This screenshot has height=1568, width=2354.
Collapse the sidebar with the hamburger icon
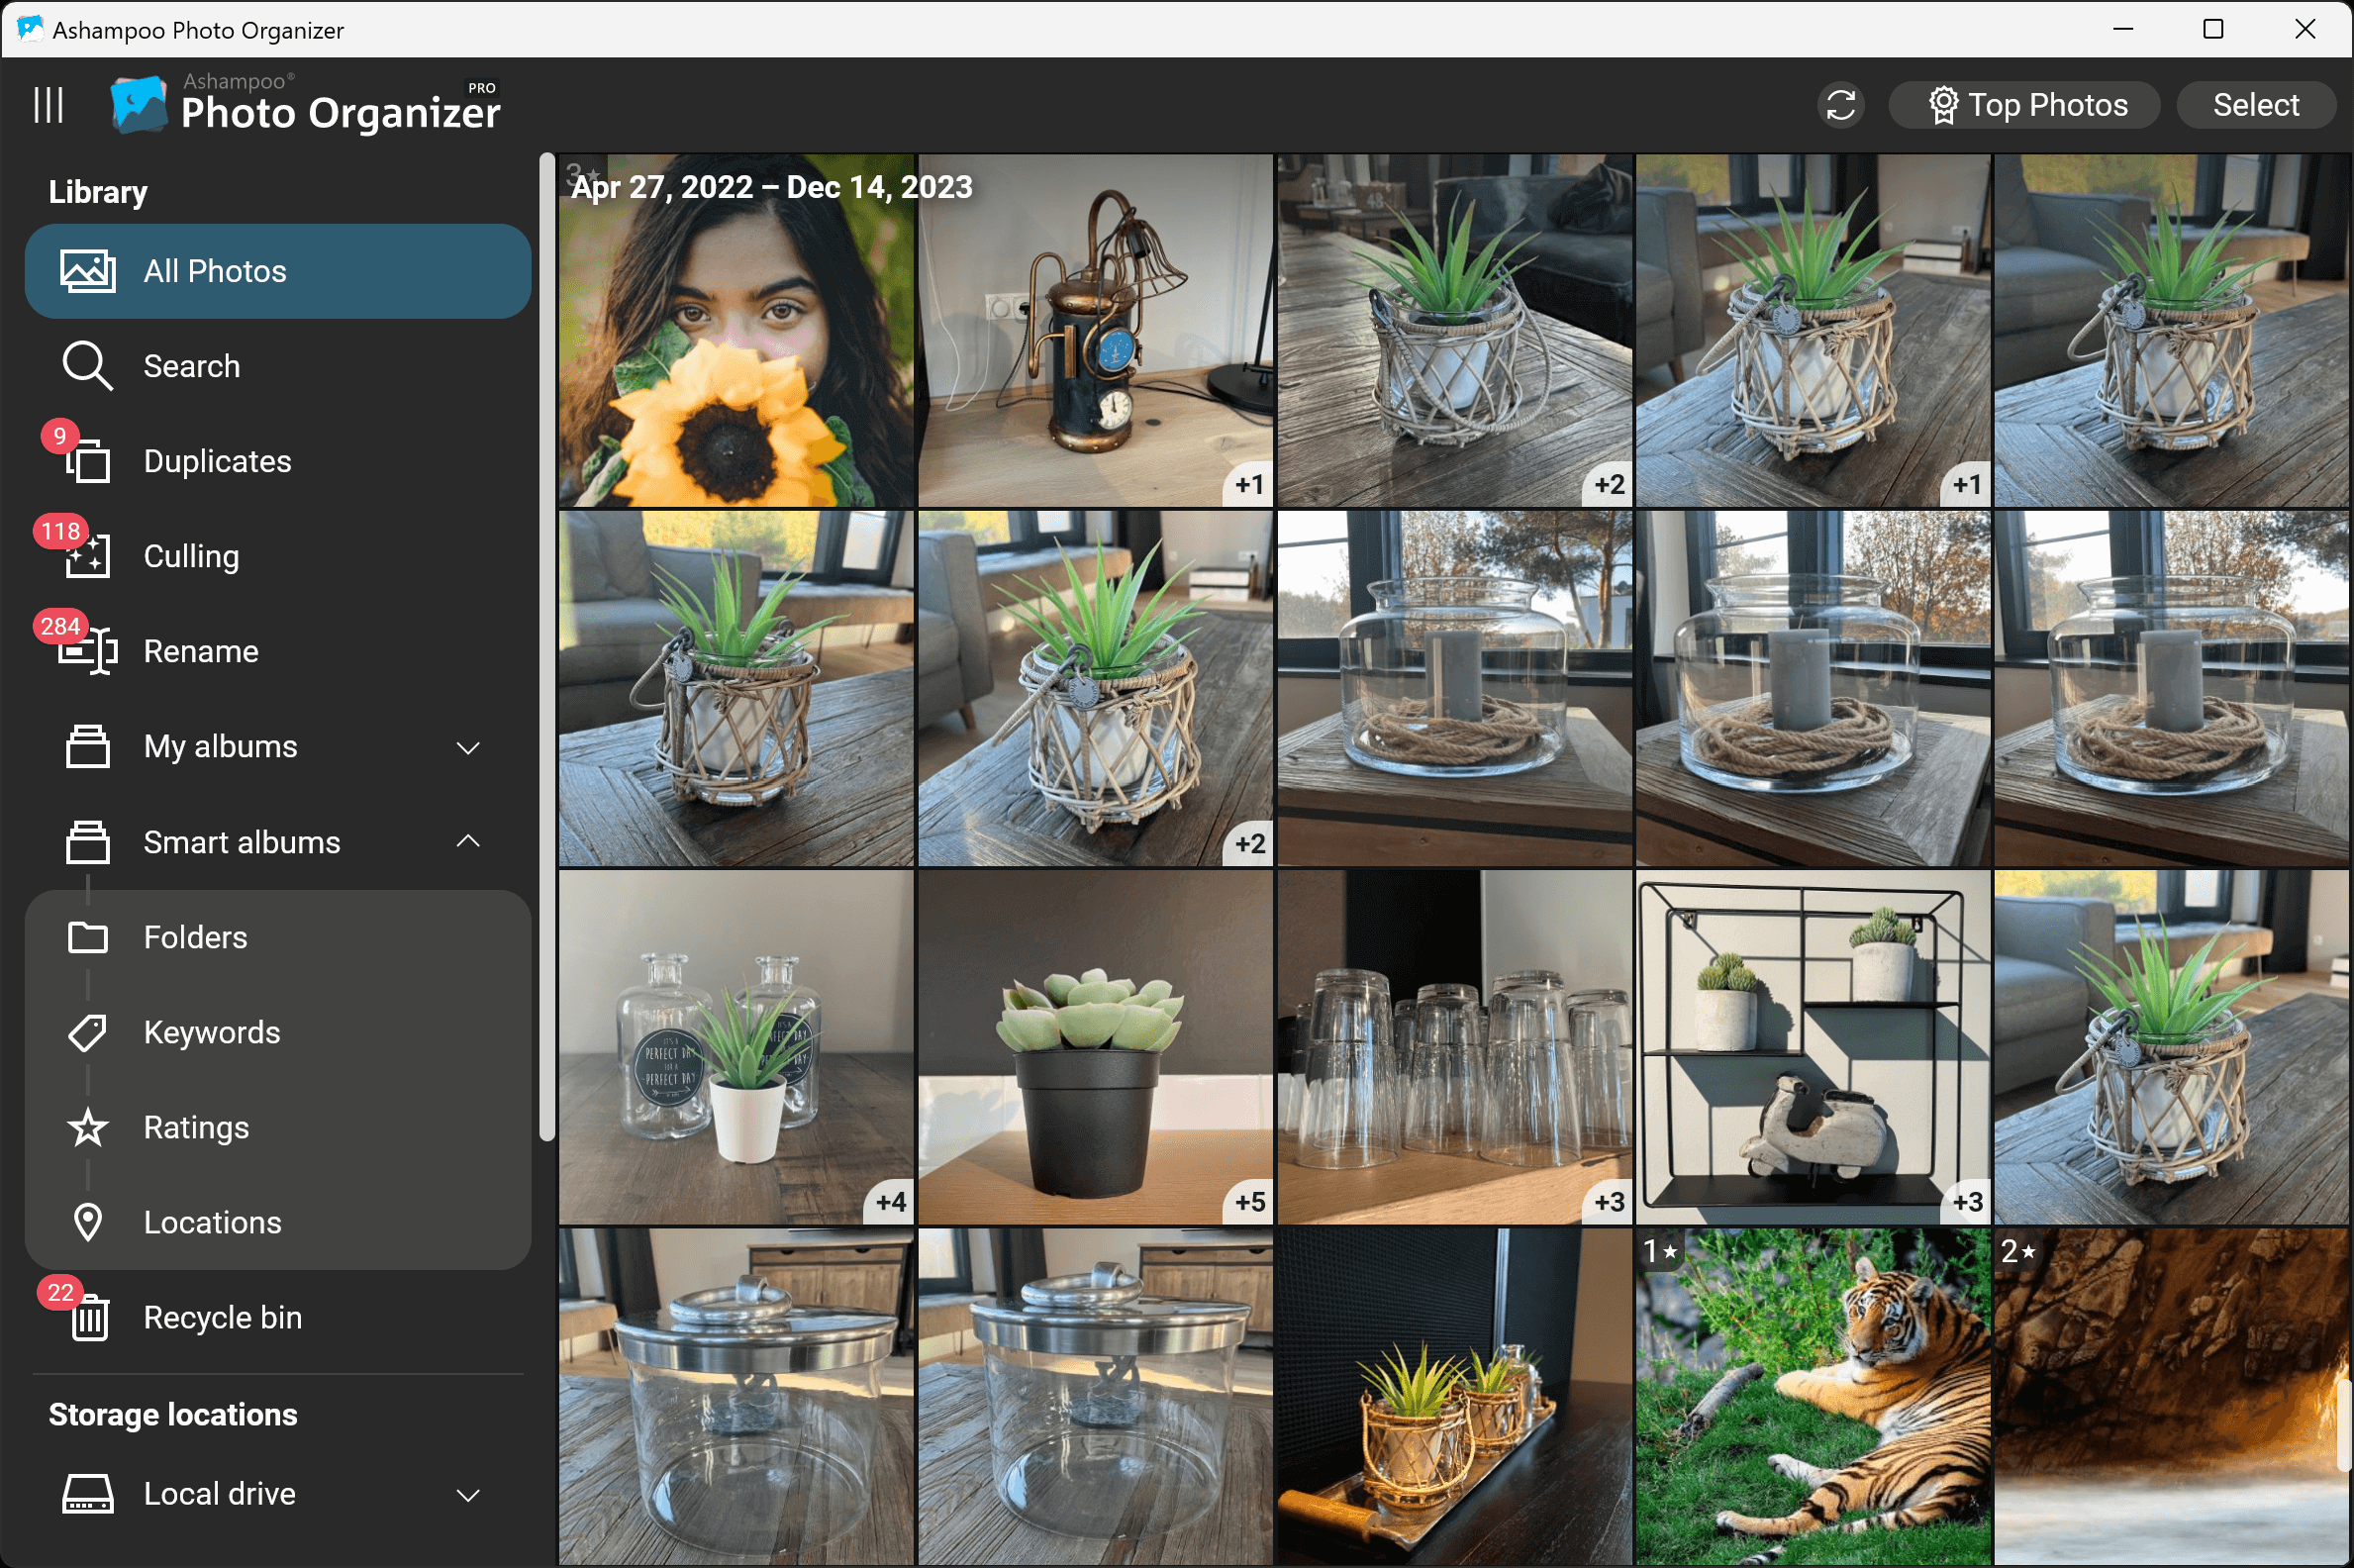pyautogui.click(x=48, y=103)
